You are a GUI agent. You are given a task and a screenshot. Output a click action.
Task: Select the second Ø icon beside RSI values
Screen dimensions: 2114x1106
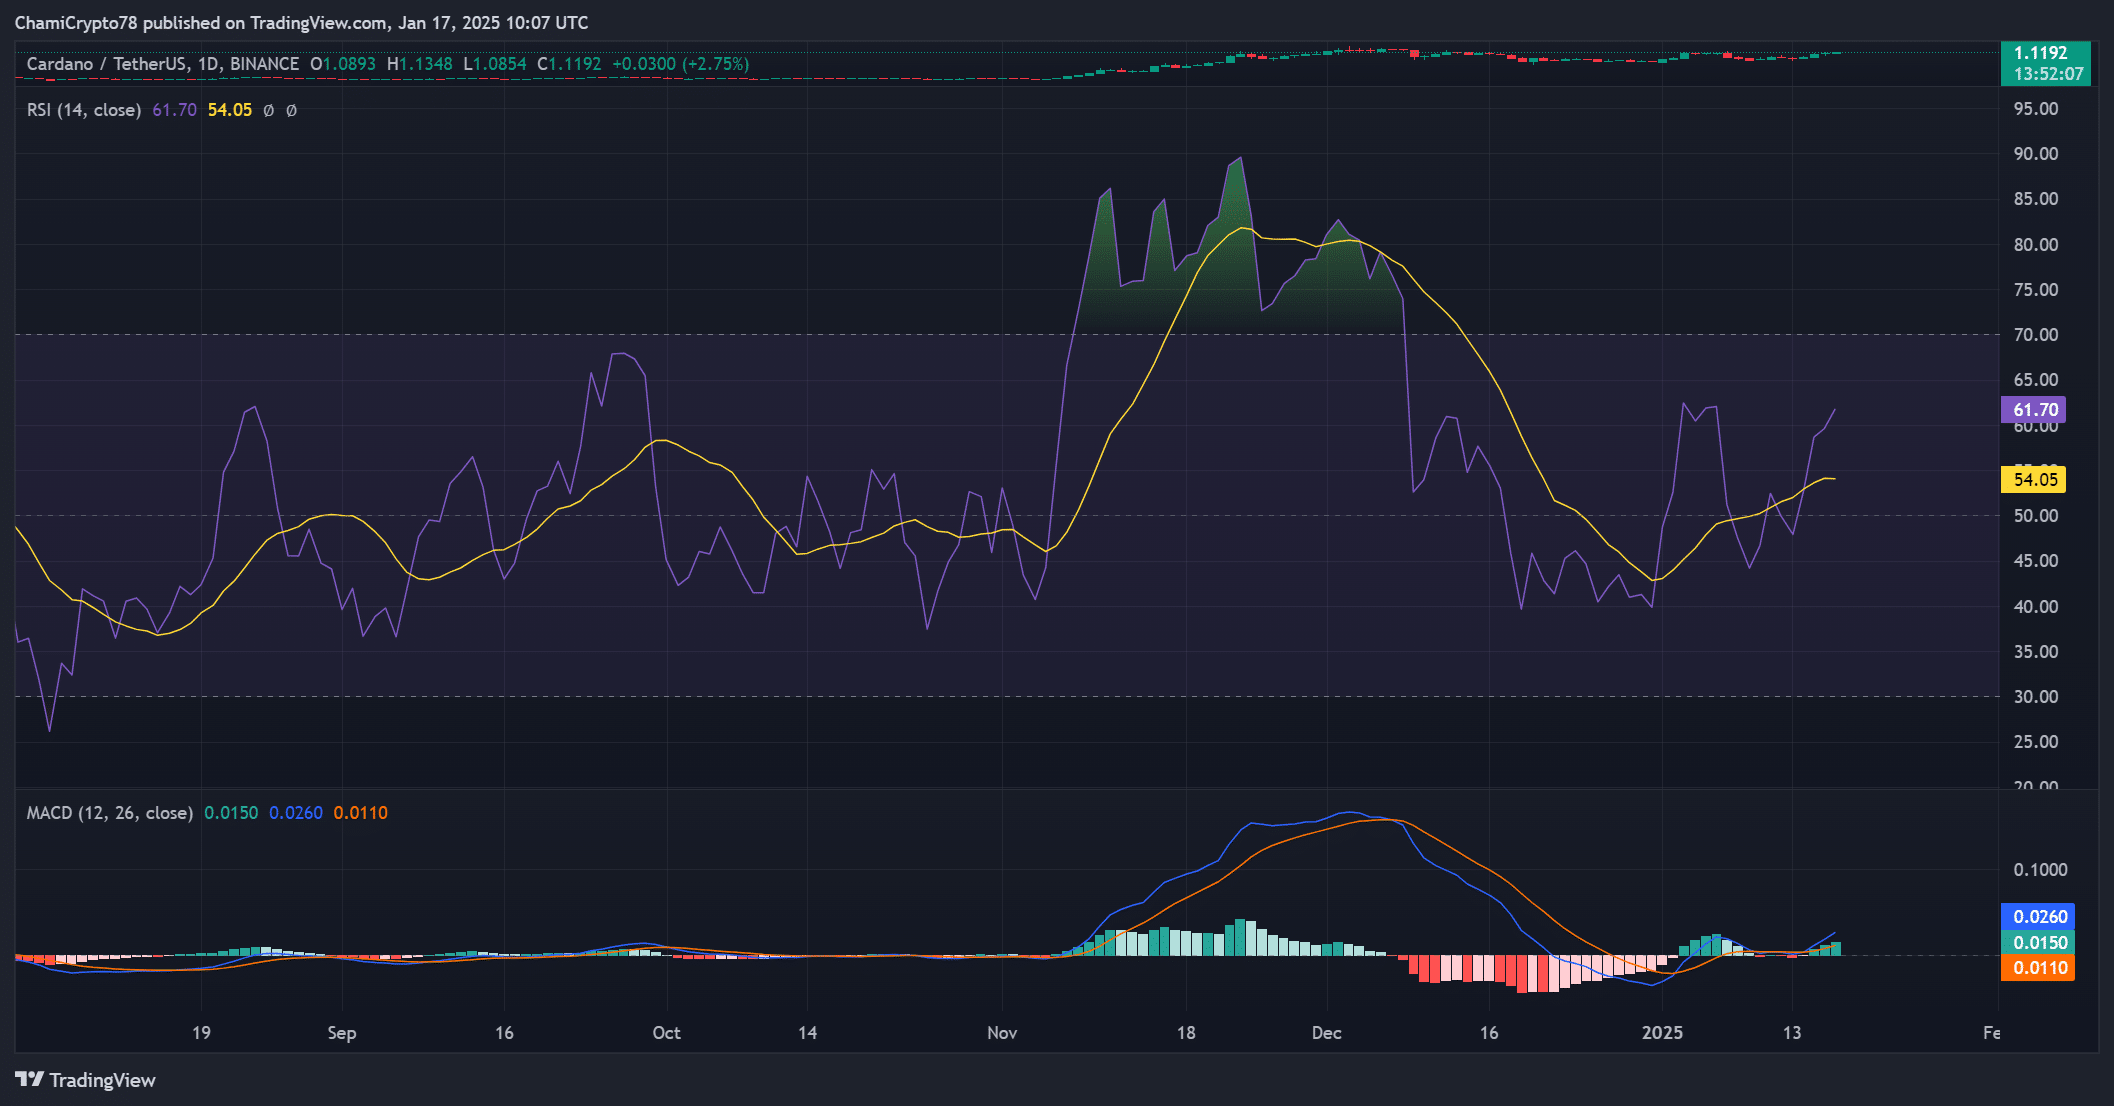[x=291, y=110]
